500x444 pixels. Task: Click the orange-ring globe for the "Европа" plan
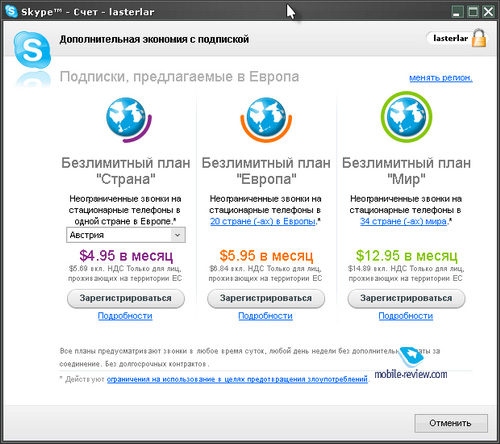pyautogui.click(x=266, y=119)
